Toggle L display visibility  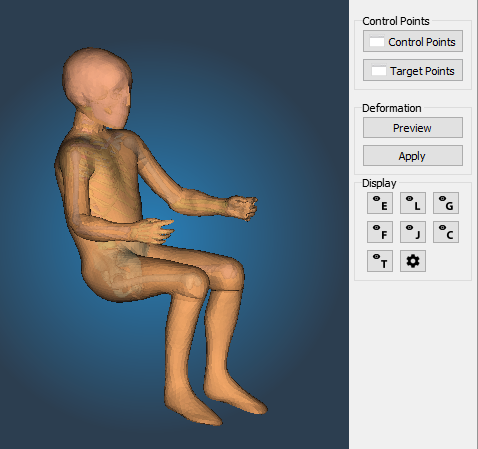(413, 203)
